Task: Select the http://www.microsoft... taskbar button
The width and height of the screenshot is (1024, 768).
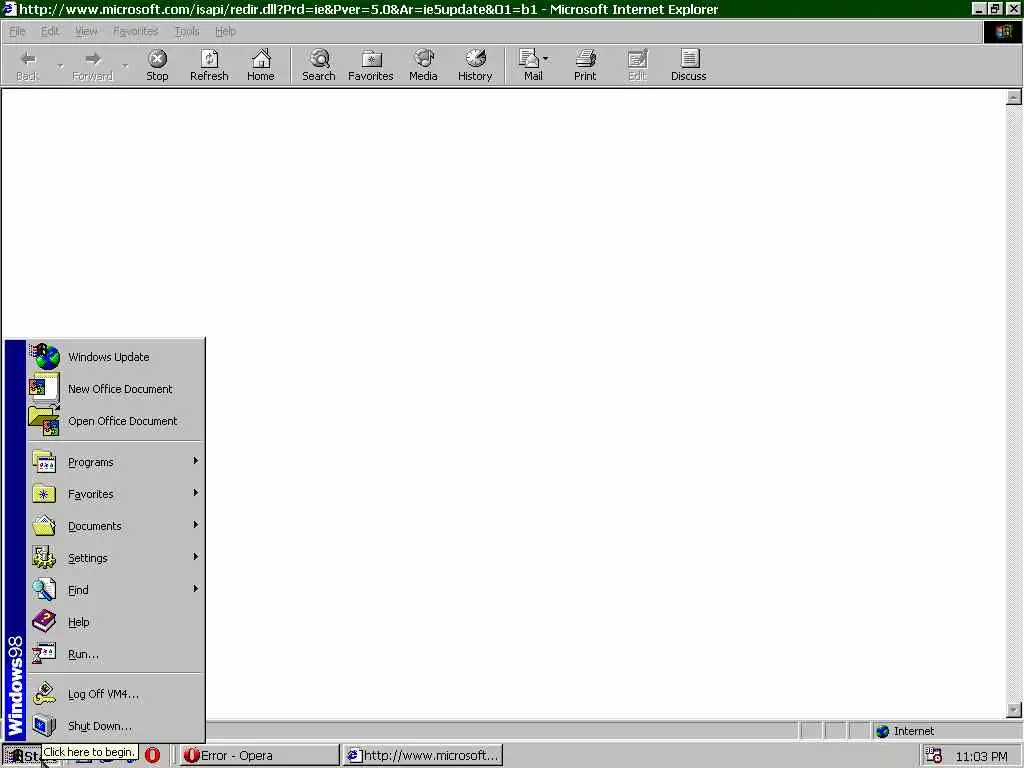Action: [423, 756]
